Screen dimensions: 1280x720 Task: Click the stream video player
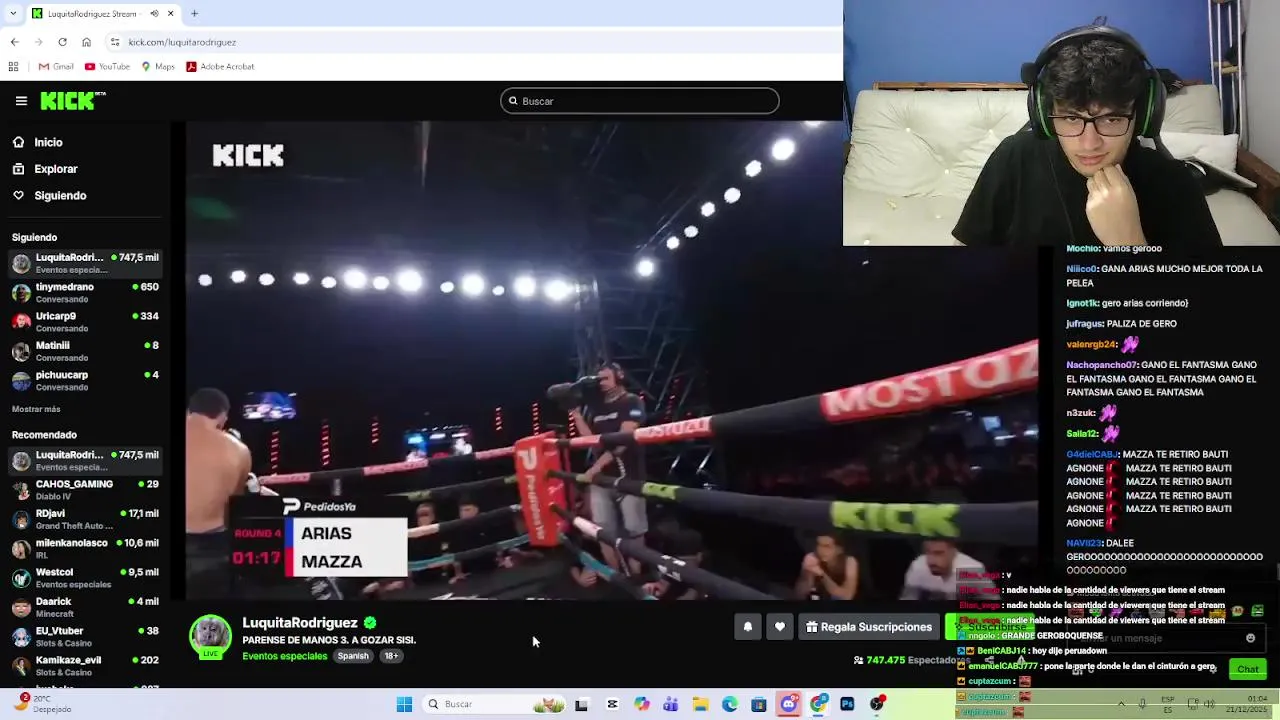(x=612, y=360)
